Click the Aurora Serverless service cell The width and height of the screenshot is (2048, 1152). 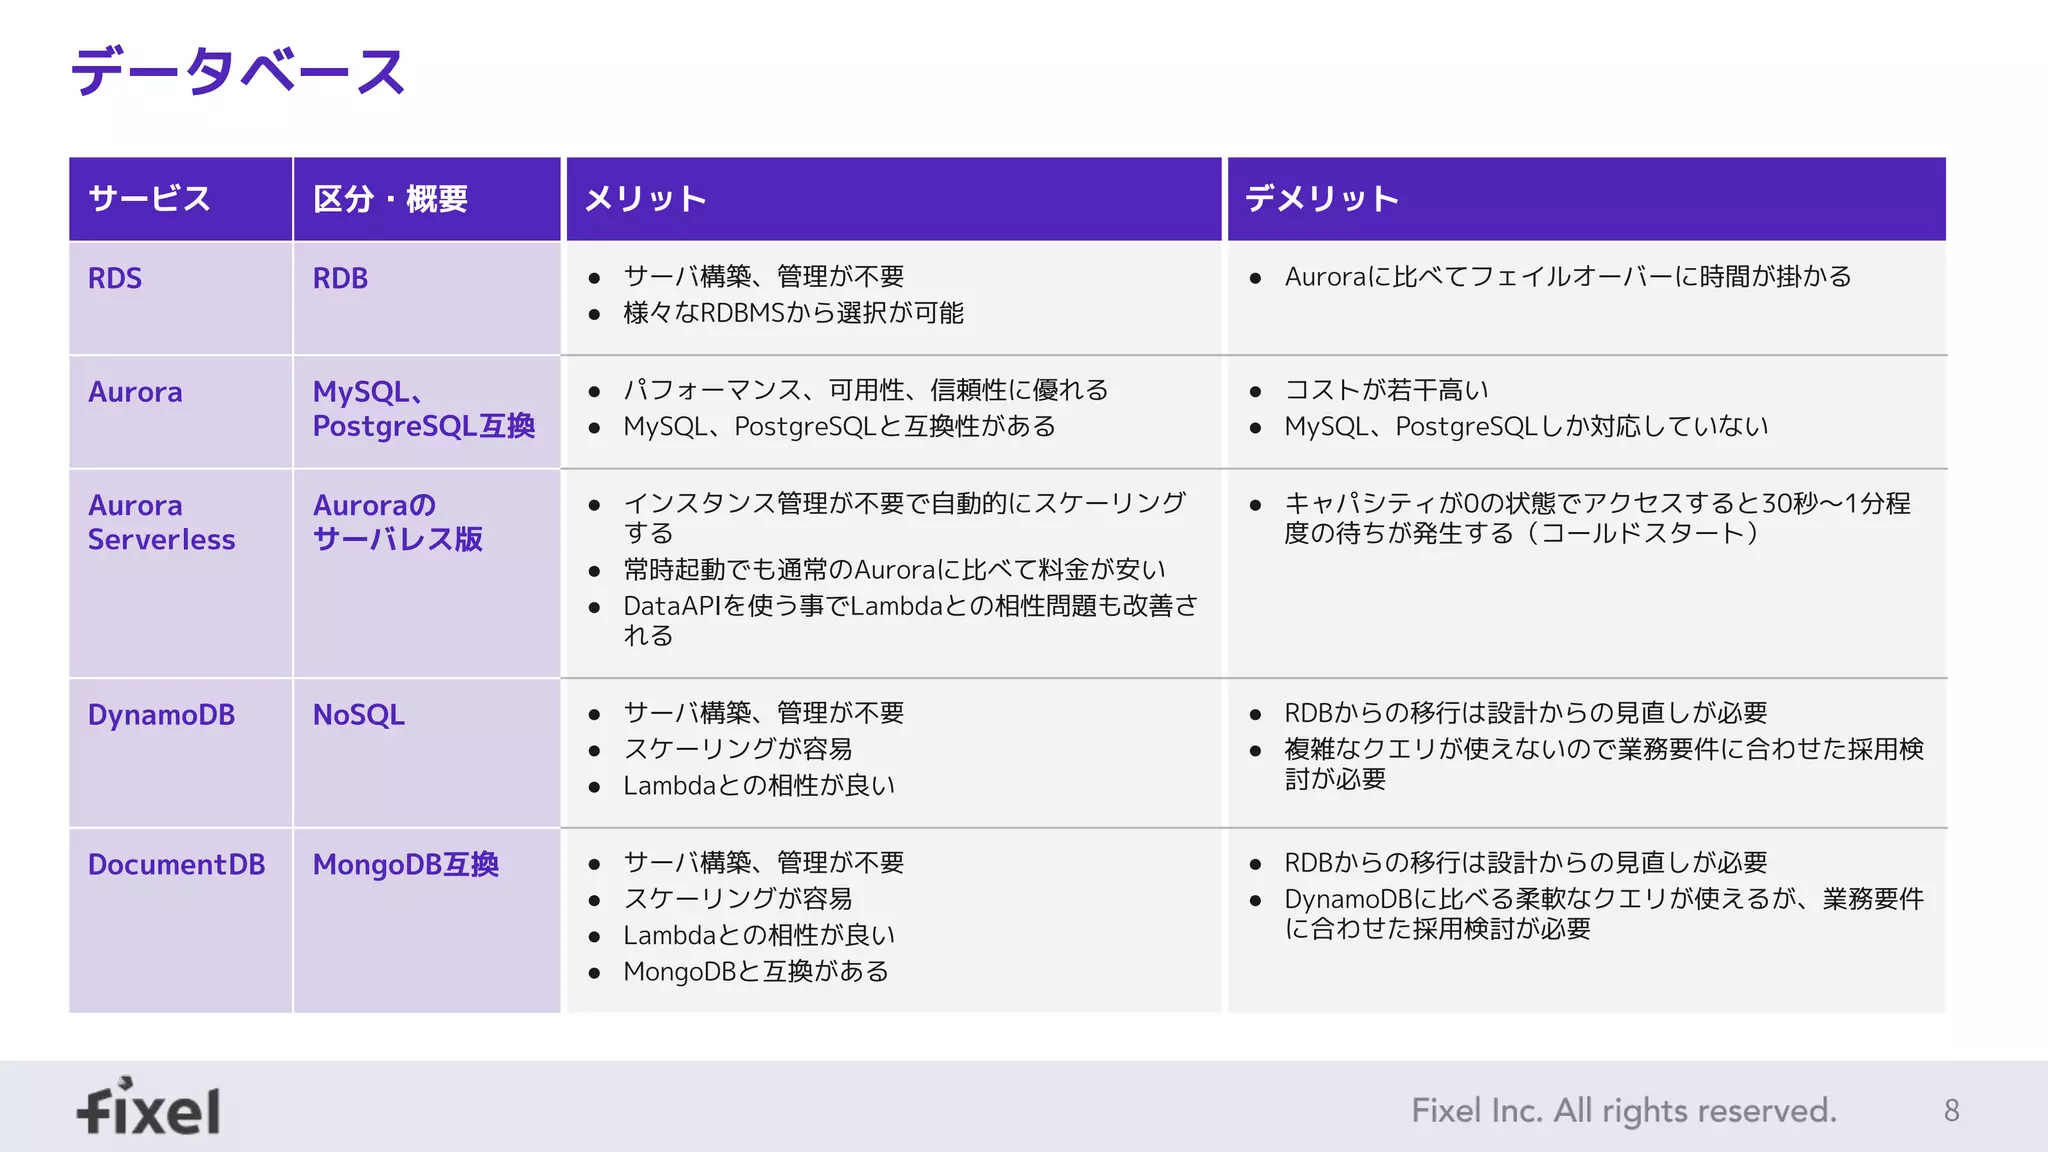point(161,522)
